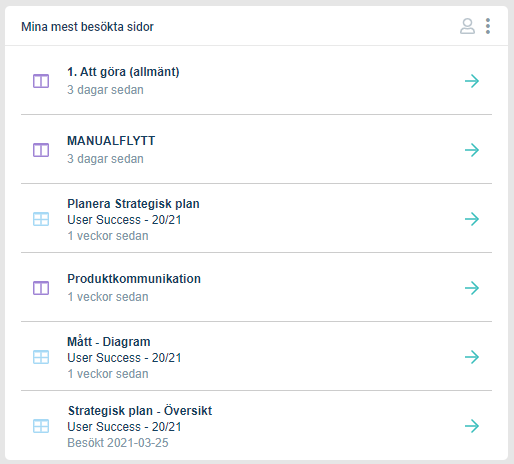Image resolution: width=514 pixels, height=464 pixels.
Task: Open the MANUALFLYTT page title
Action: (111, 141)
